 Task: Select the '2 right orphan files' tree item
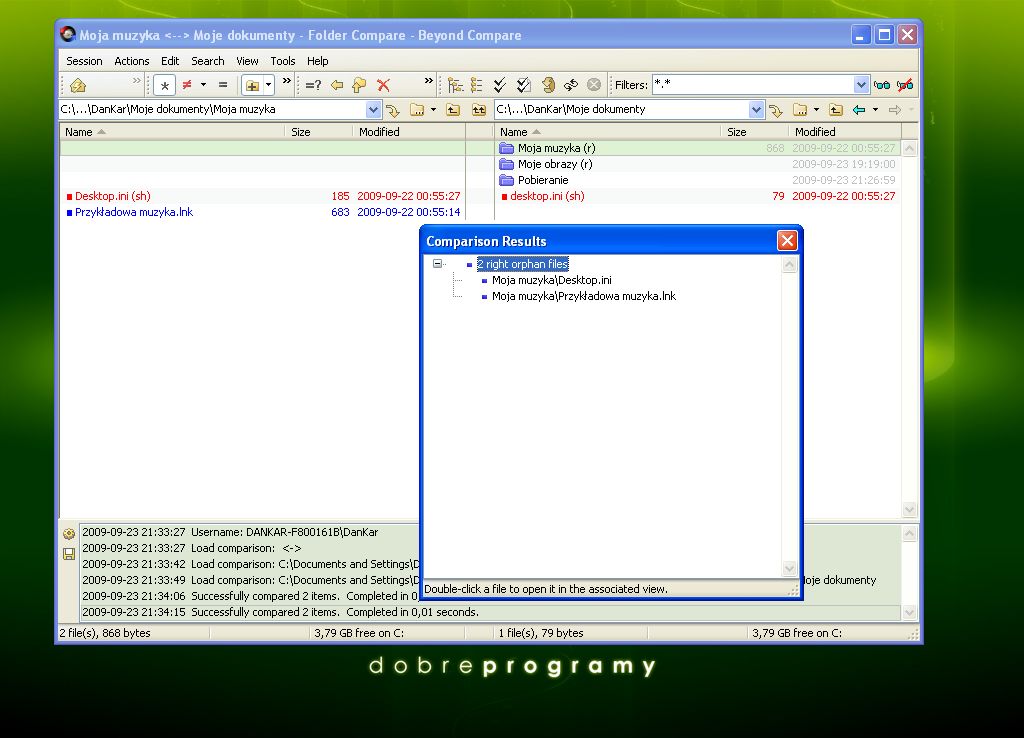[522, 264]
